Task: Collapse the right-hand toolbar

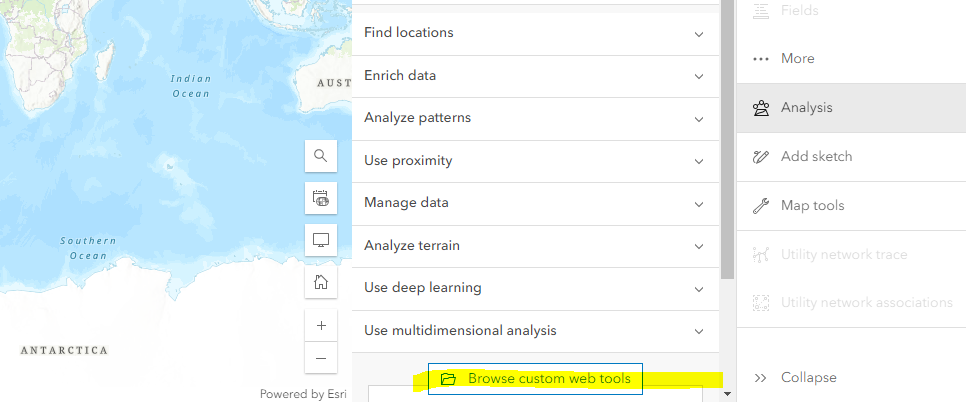Action: click(796, 378)
